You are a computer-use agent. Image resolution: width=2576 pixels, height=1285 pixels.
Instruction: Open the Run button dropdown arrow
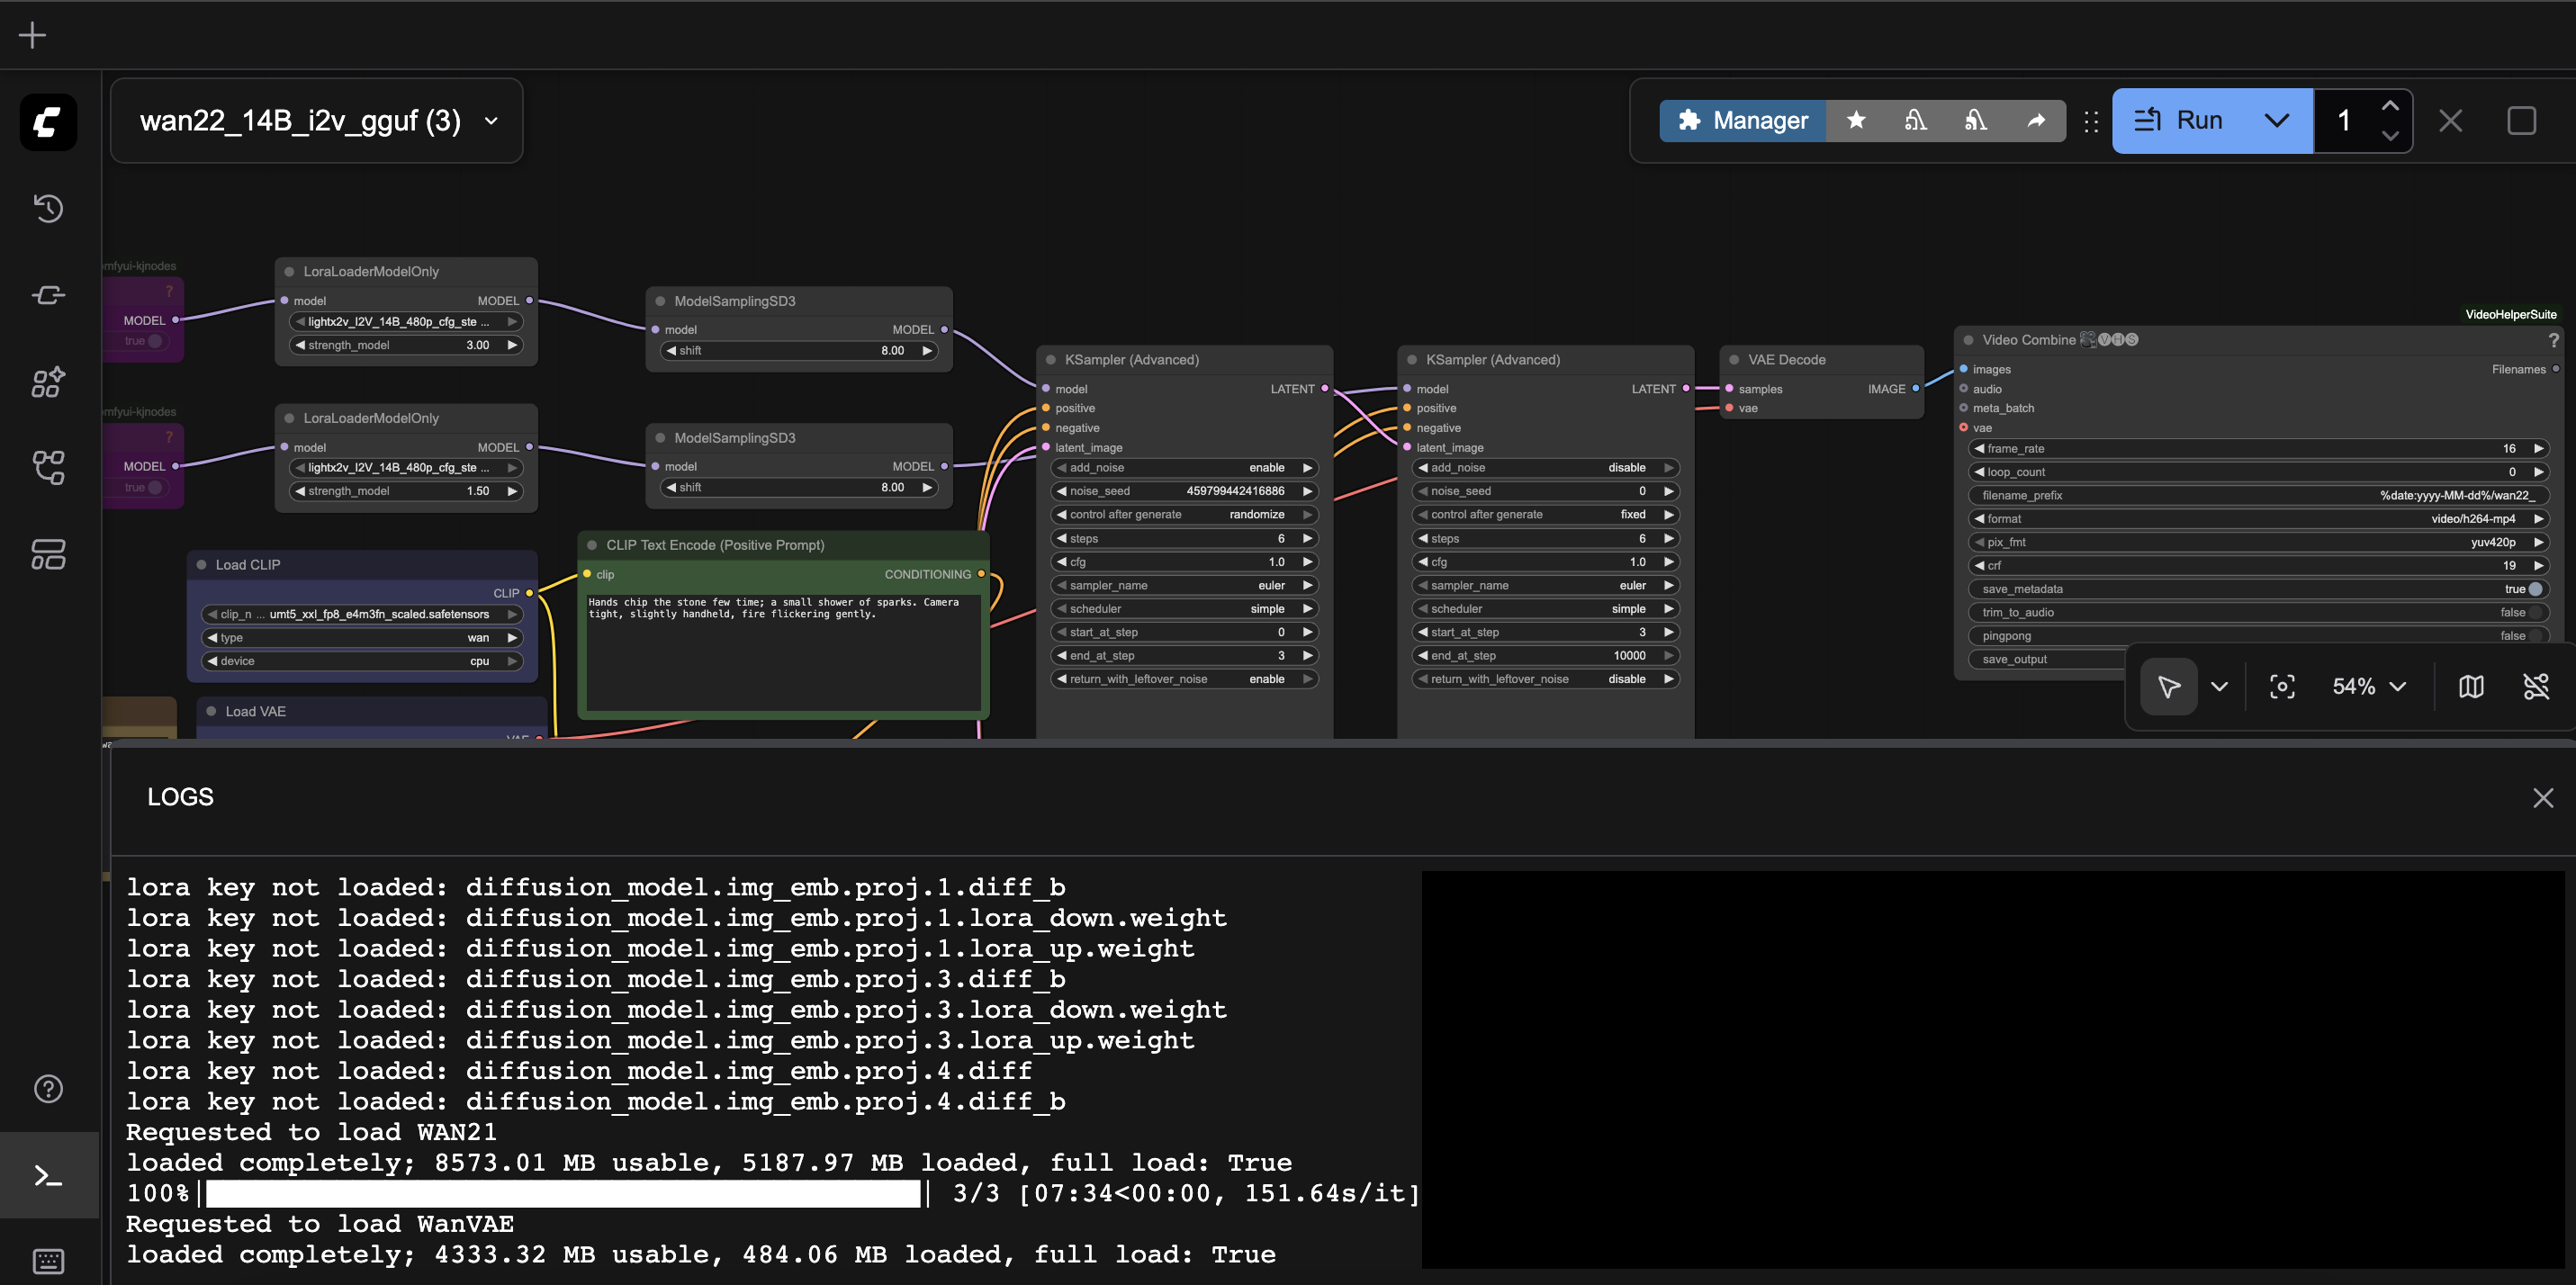pos(2277,120)
